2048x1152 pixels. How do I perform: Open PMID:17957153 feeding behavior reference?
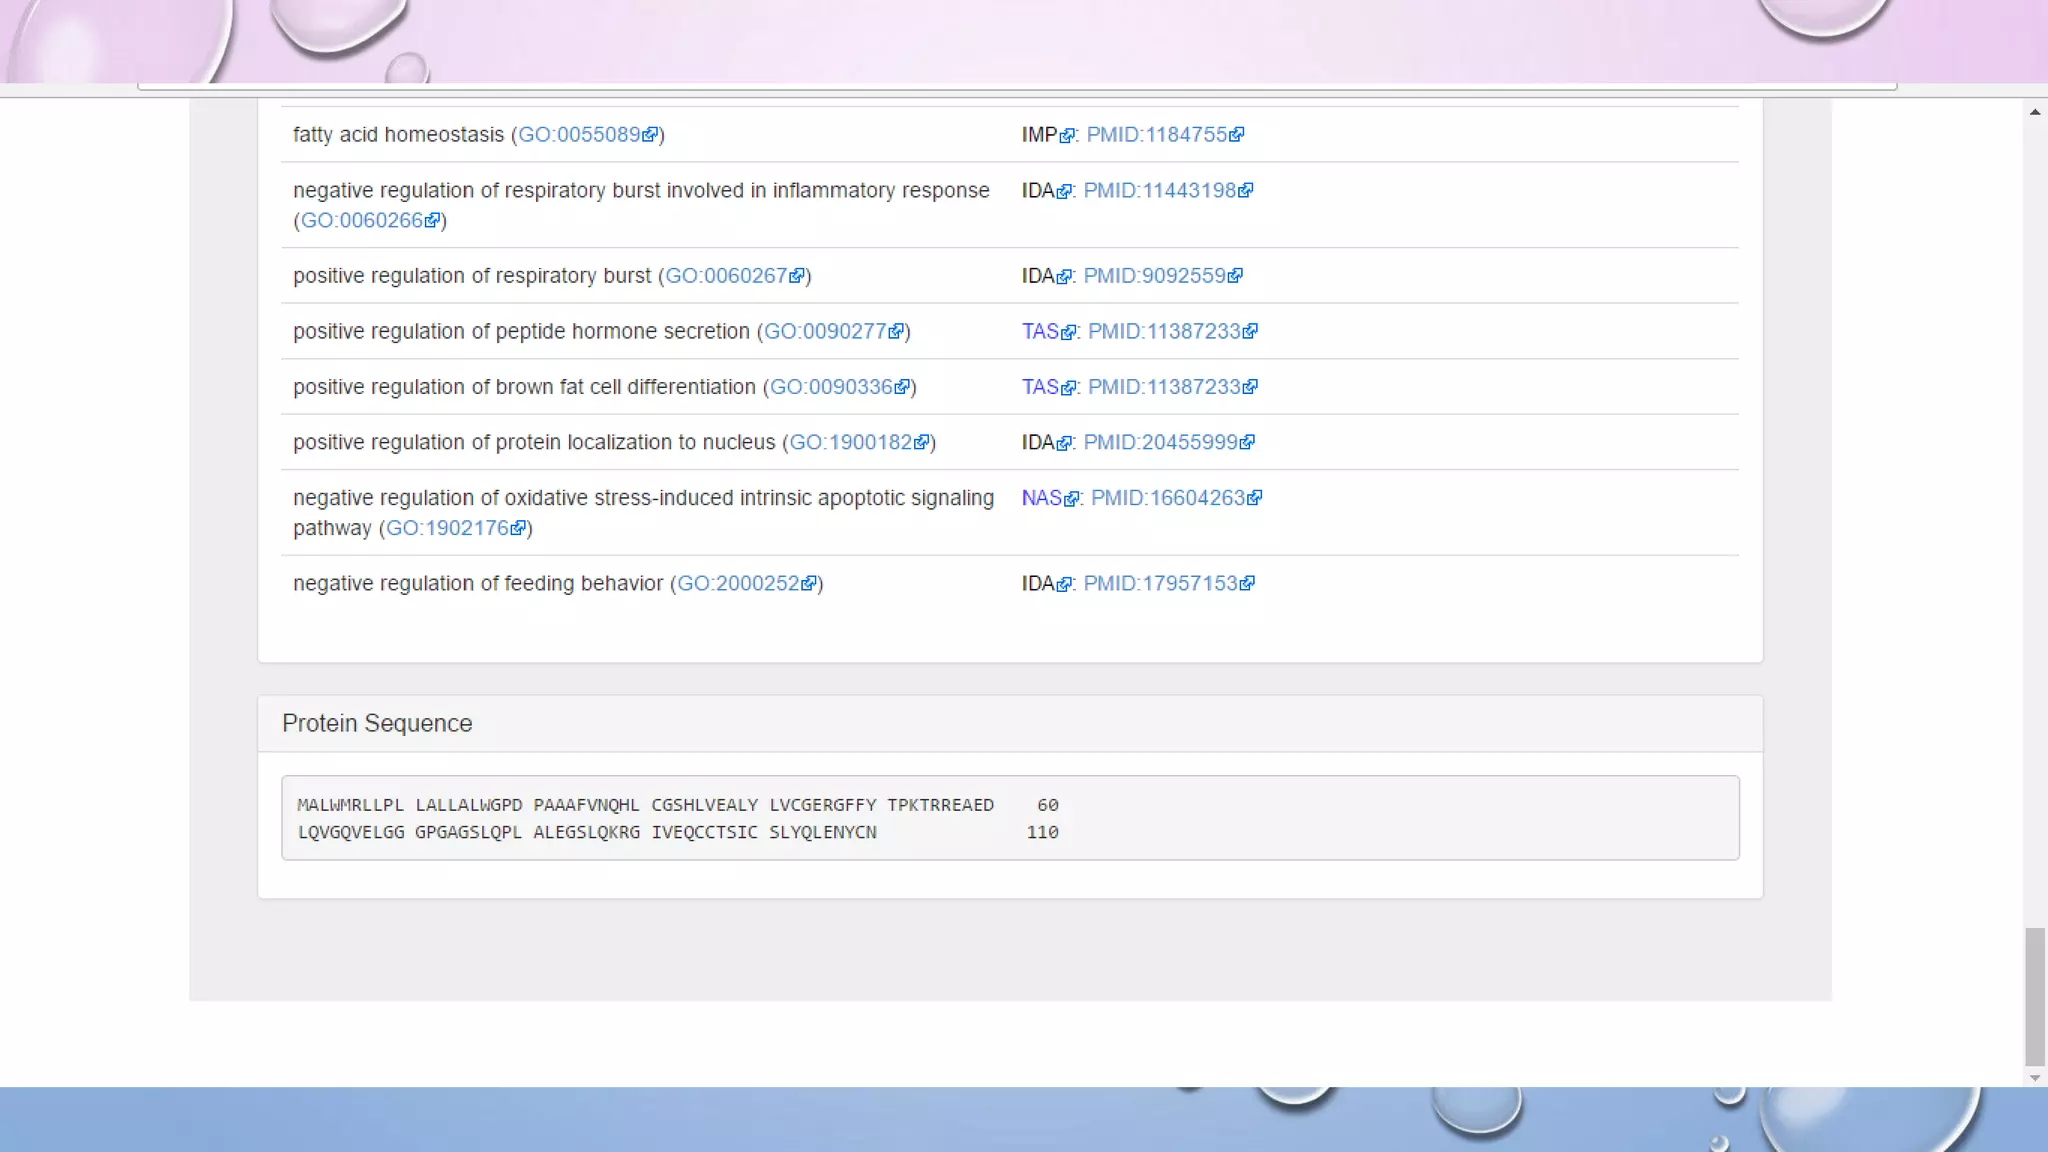pyautogui.click(x=1160, y=584)
